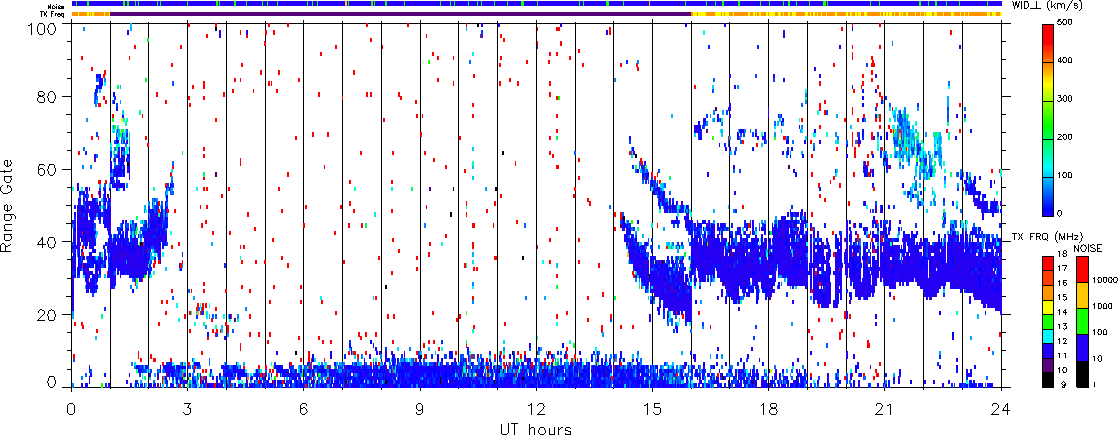Pick the yellow swatch in NOISE legend
This screenshot has height=435, width=1118.
pyautogui.click(x=1082, y=295)
